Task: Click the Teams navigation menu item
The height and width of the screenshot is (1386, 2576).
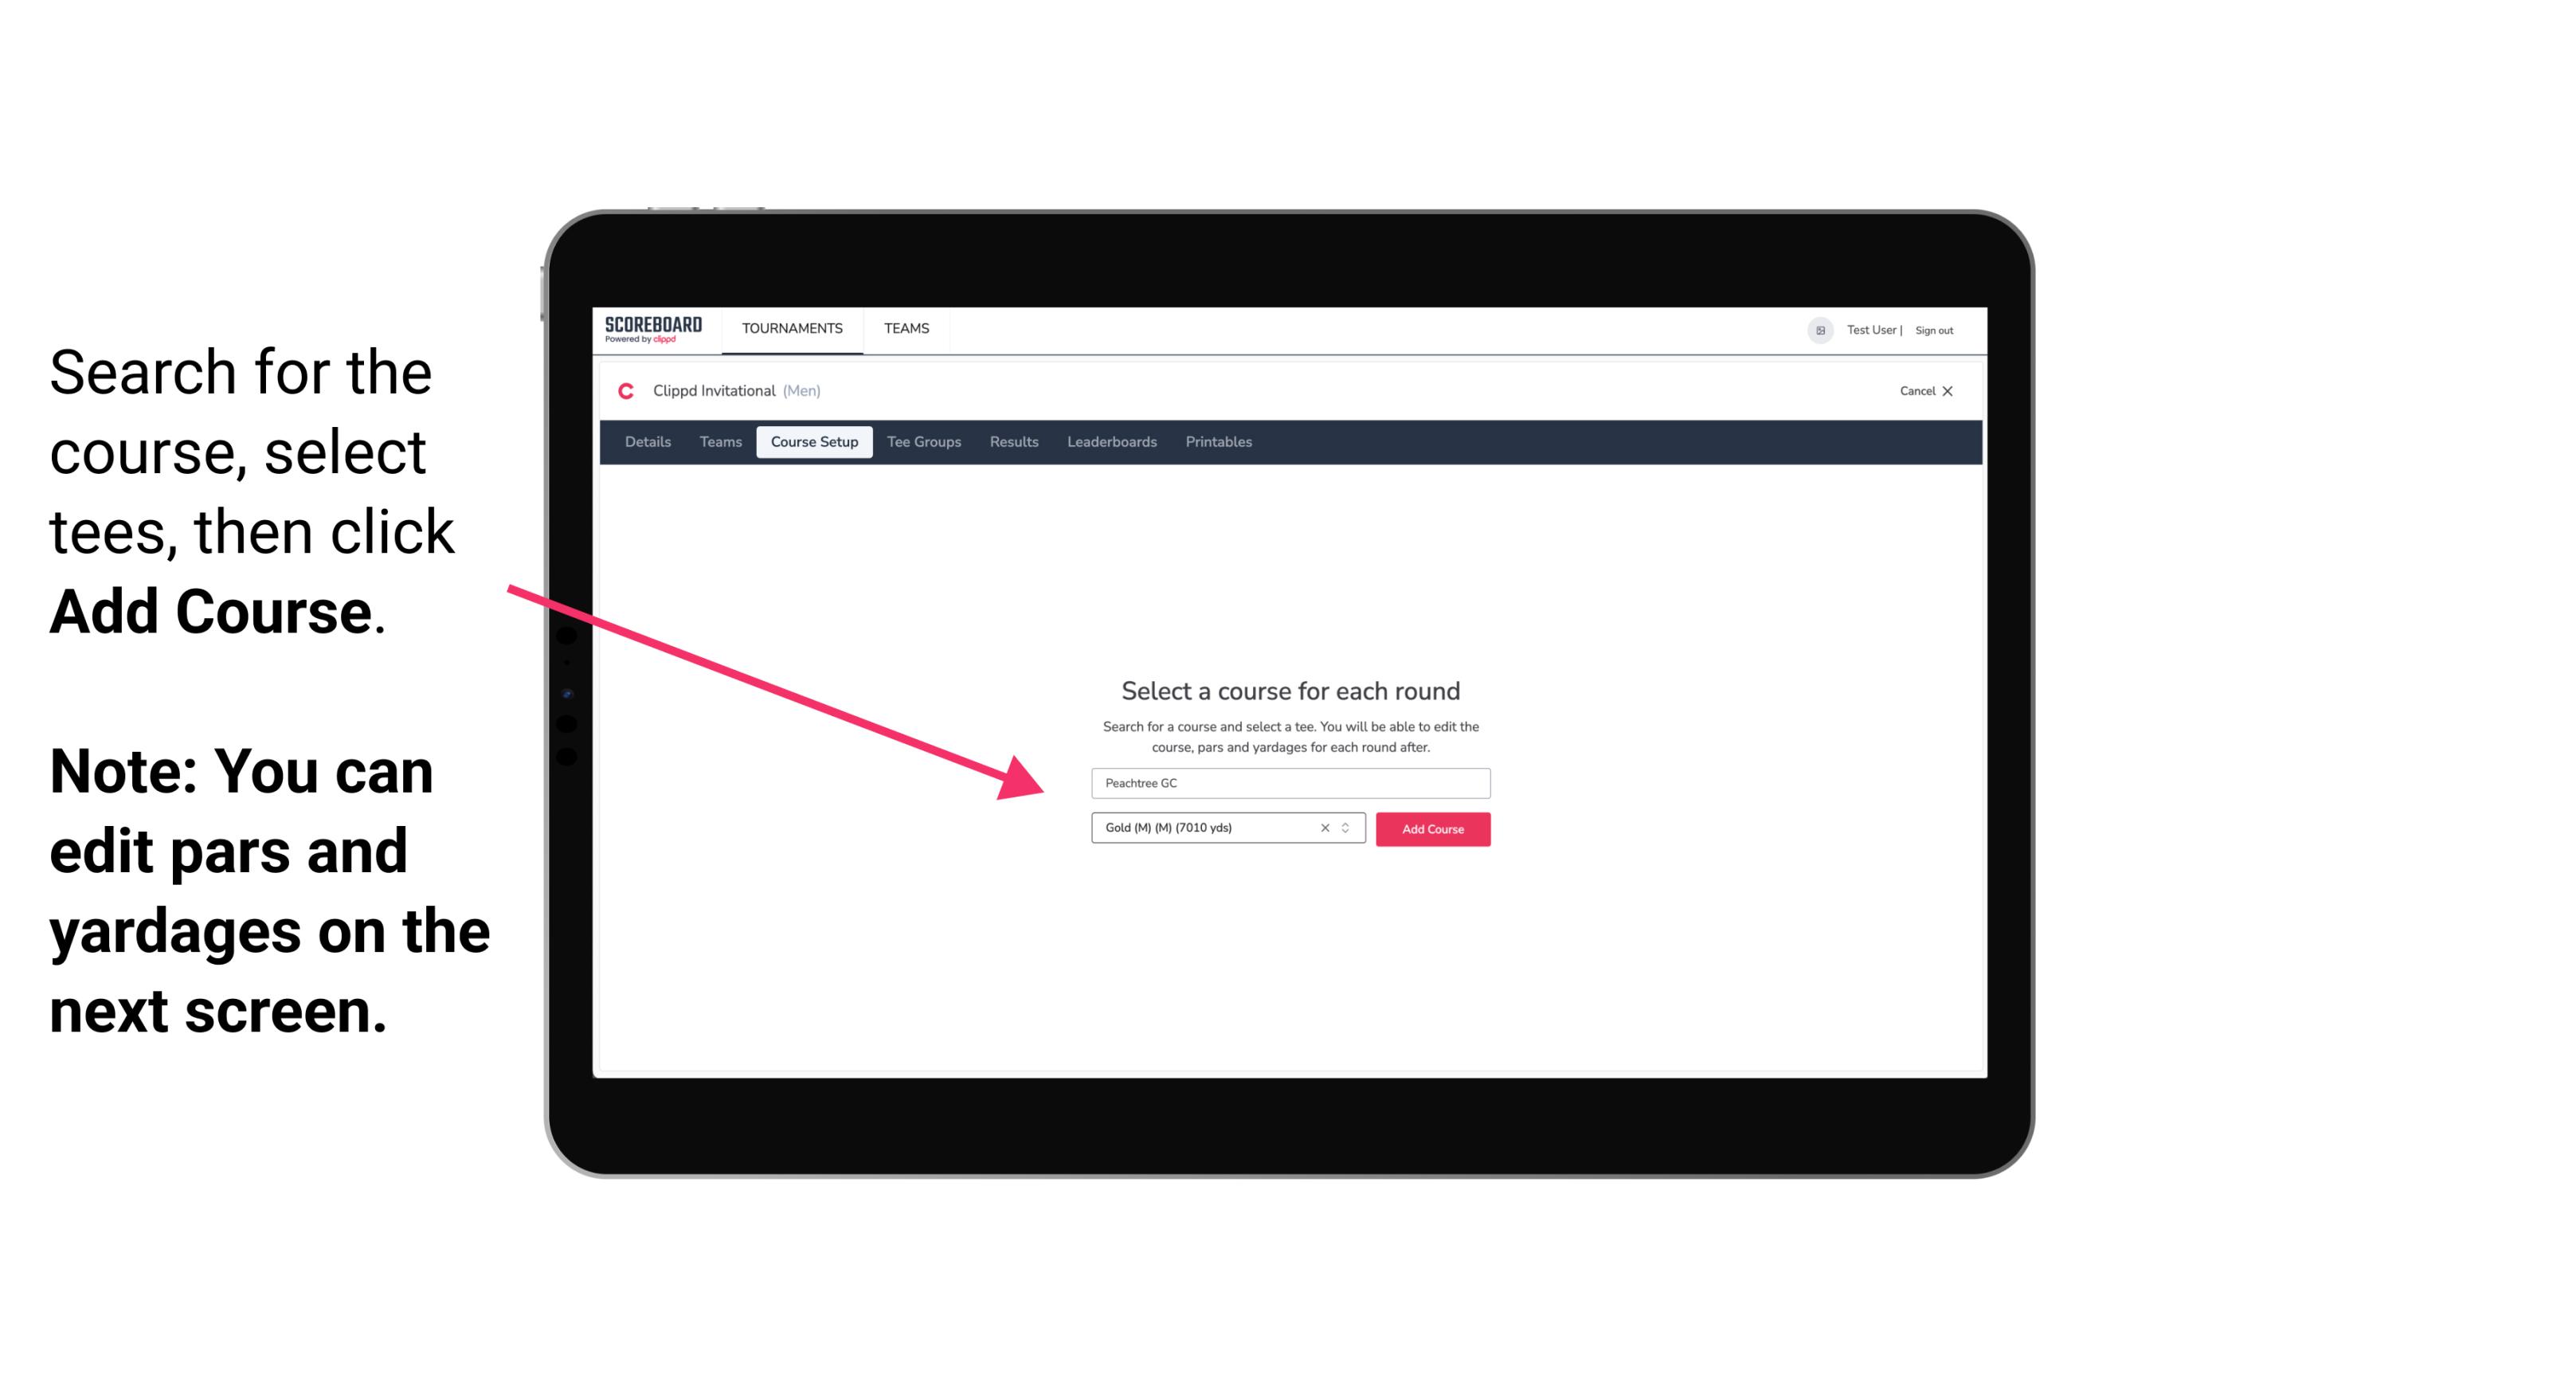Action: tap(904, 327)
